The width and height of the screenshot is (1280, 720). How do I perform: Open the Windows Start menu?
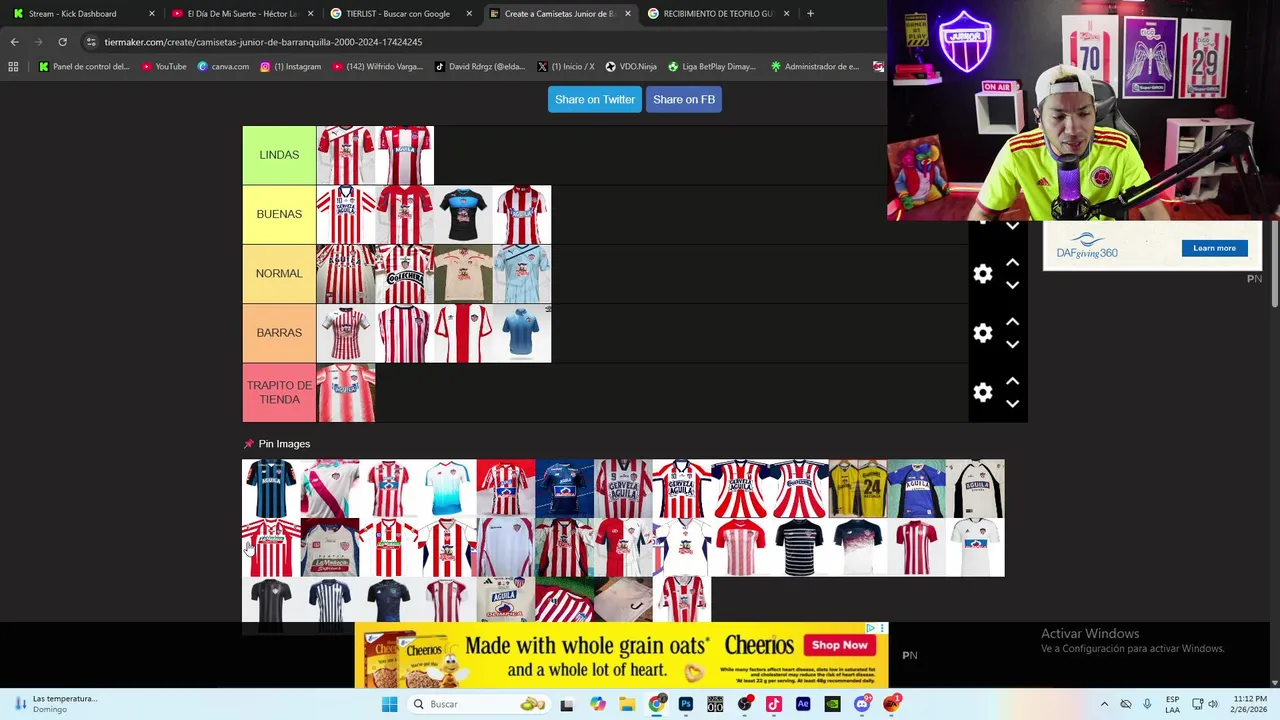click(x=389, y=704)
